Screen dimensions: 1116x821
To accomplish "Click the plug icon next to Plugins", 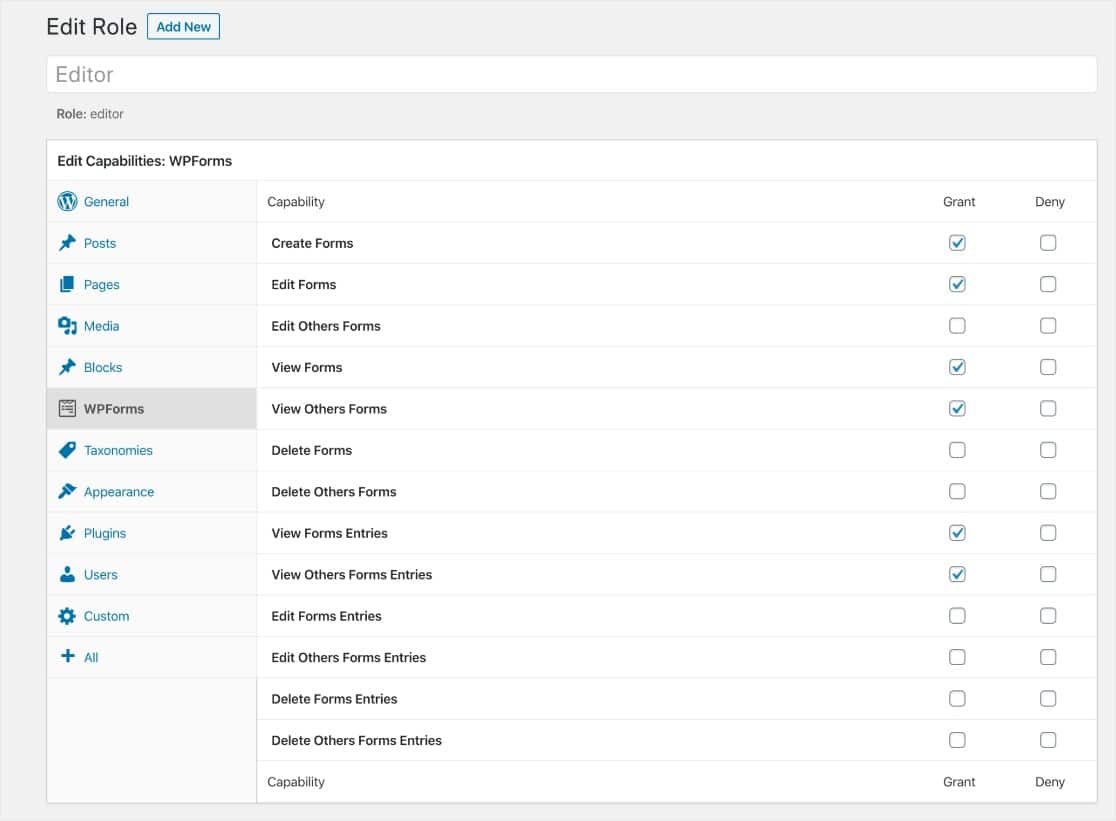I will [67, 533].
